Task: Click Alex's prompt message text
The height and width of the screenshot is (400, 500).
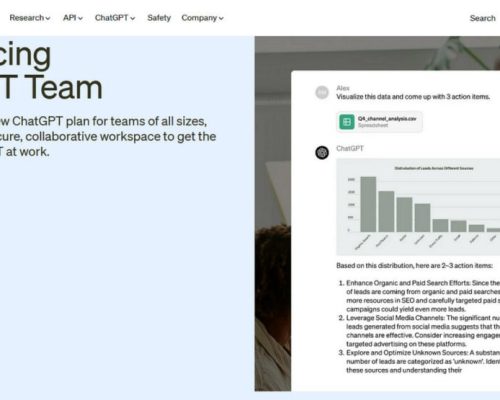Action: [x=413, y=97]
